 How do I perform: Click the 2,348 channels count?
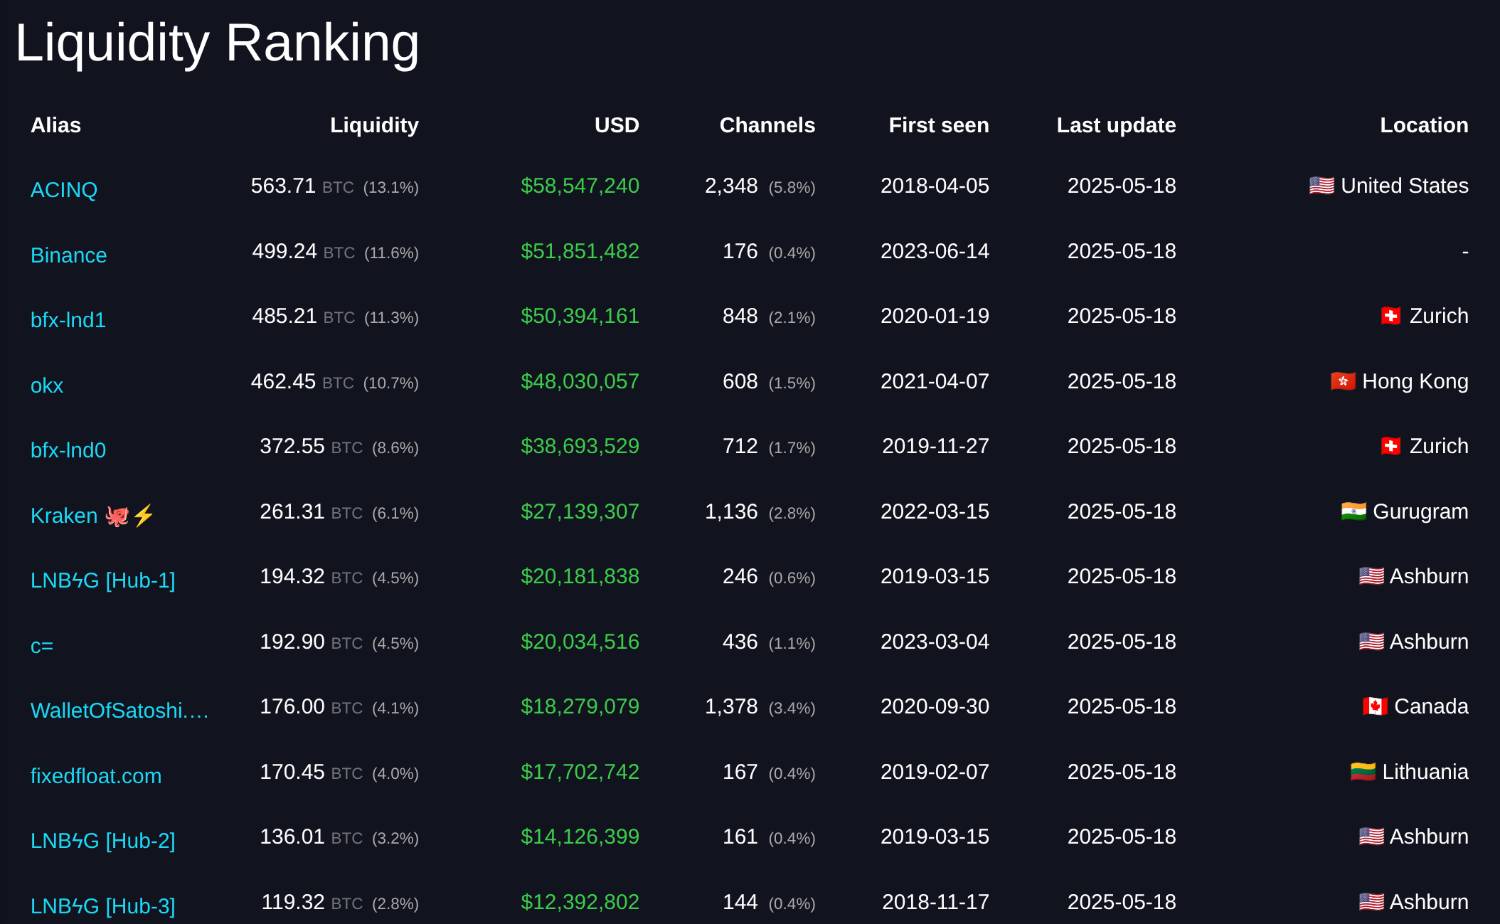coord(731,186)
